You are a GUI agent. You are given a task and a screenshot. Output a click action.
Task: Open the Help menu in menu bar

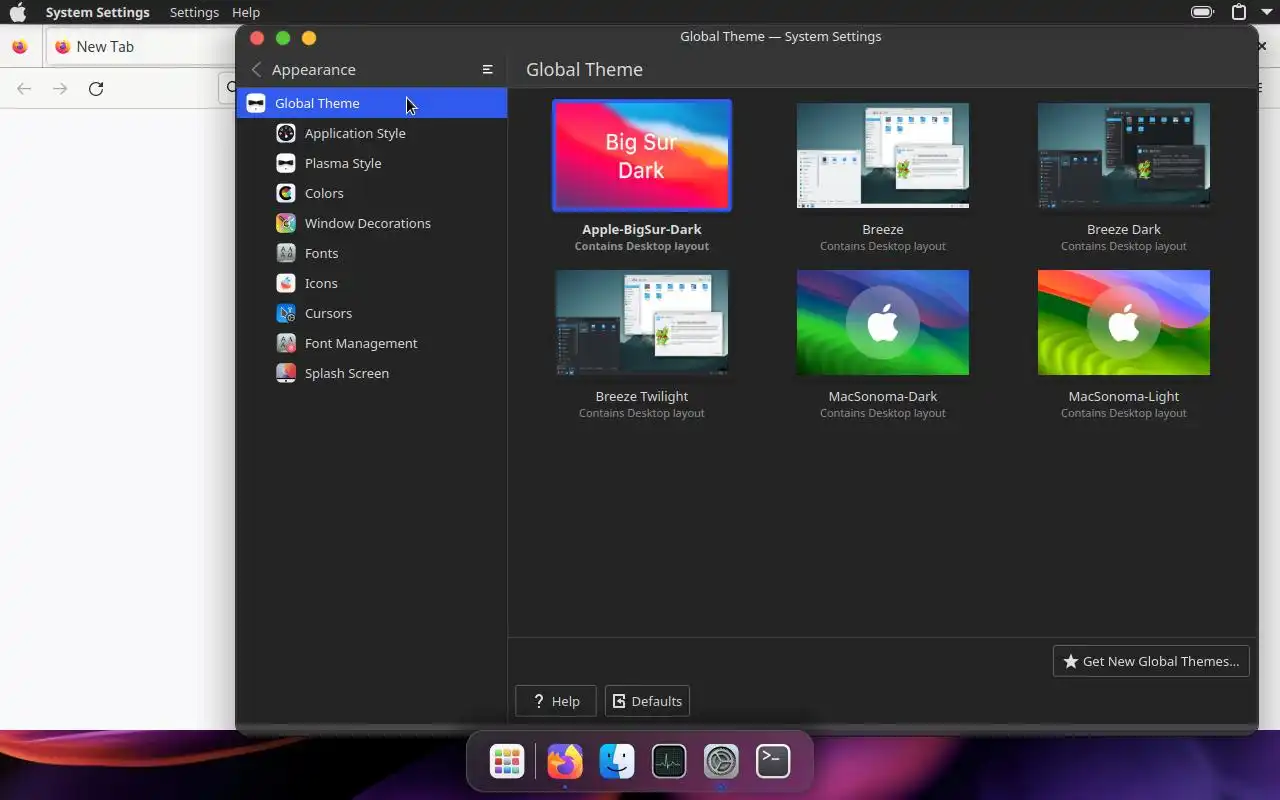pos(246,12)
